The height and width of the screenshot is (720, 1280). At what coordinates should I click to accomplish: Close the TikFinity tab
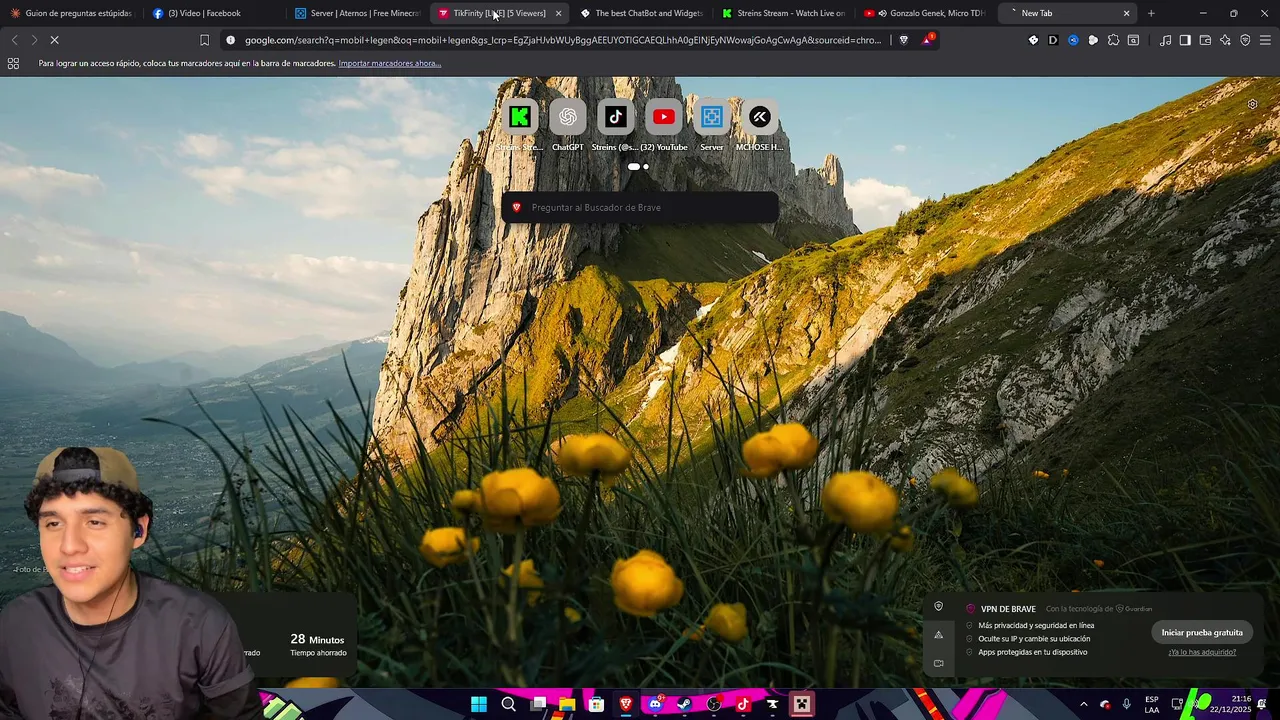[x=558, y=13]
